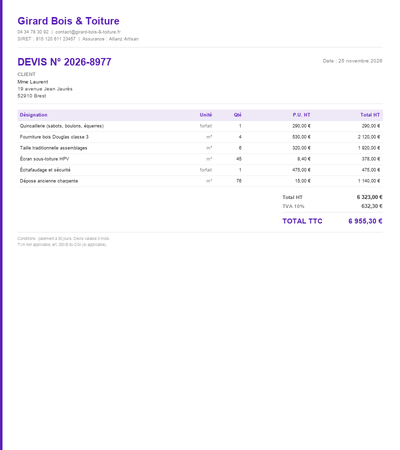
Task: Click the TOTAL TTC amount 6 955,30 €
Action: pyautogui.click(x=365, y=221)
